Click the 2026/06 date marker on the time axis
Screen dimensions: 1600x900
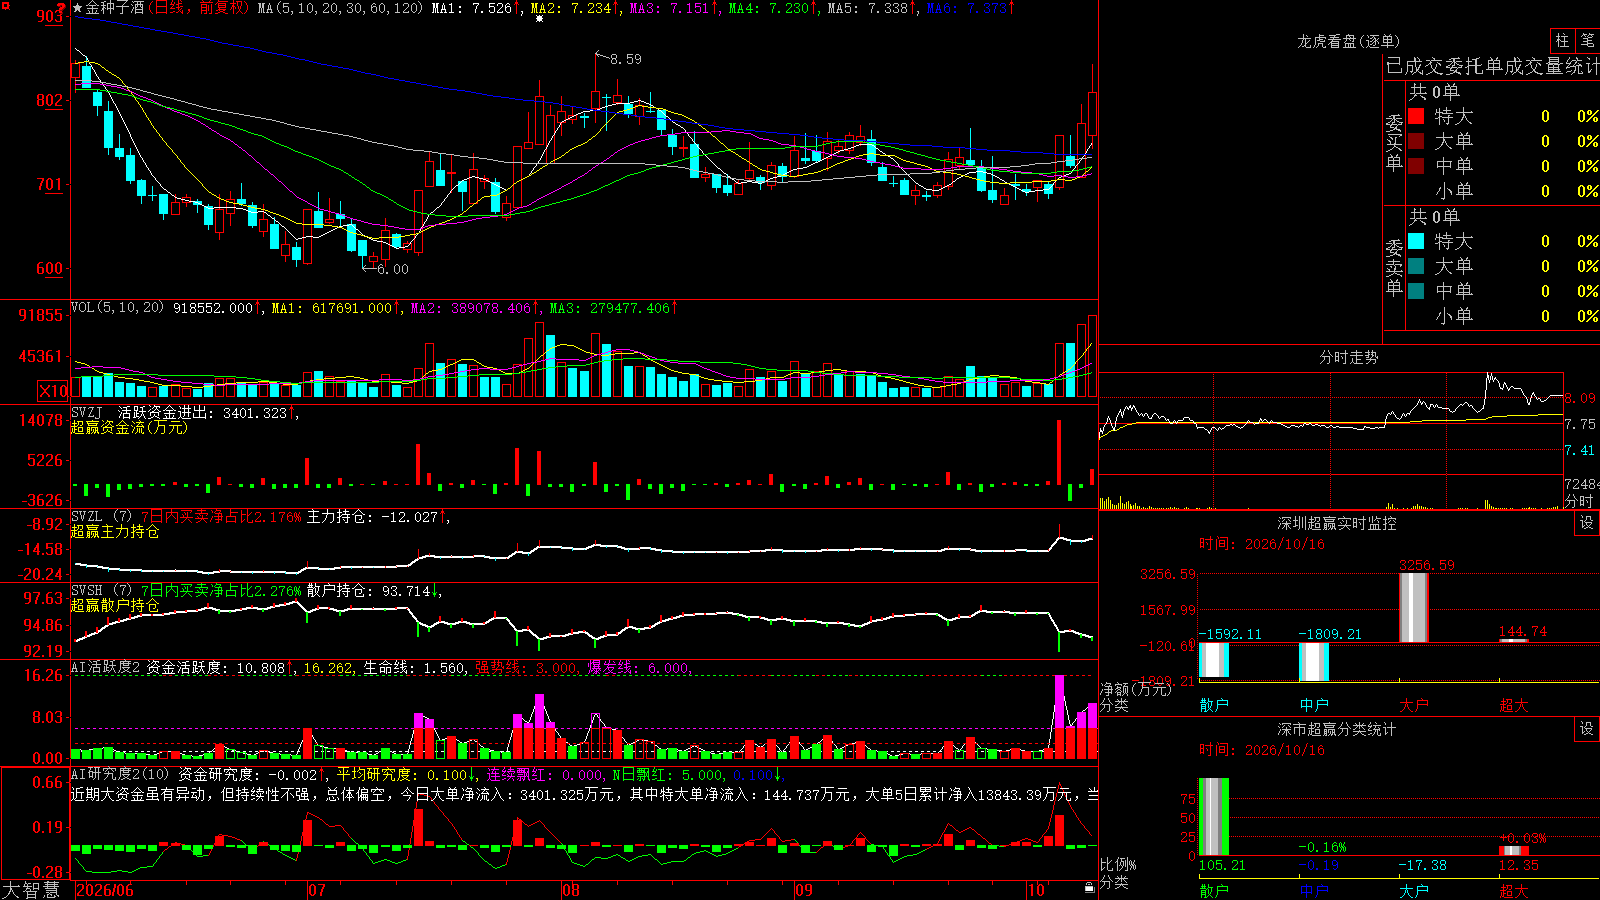[x=105, y=890]
